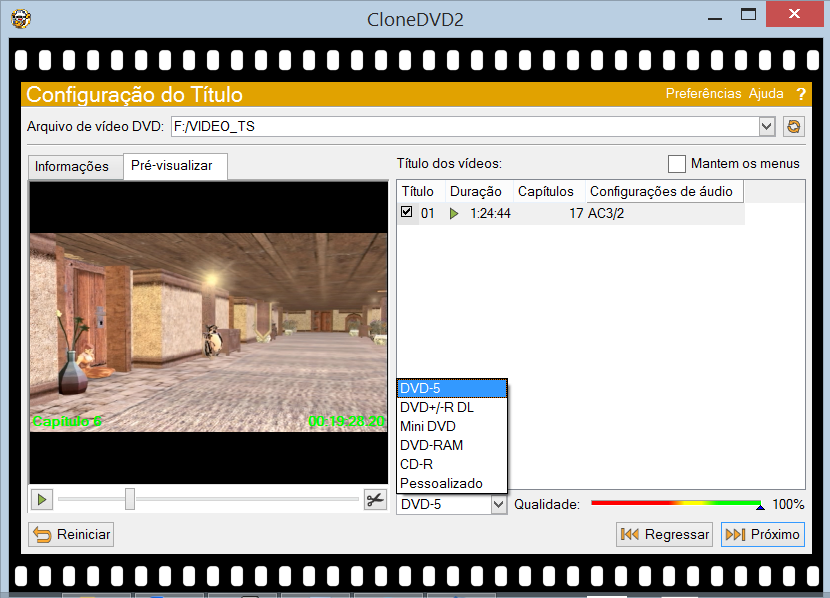Play title 01 with green arrow

[x=454, y=214]
